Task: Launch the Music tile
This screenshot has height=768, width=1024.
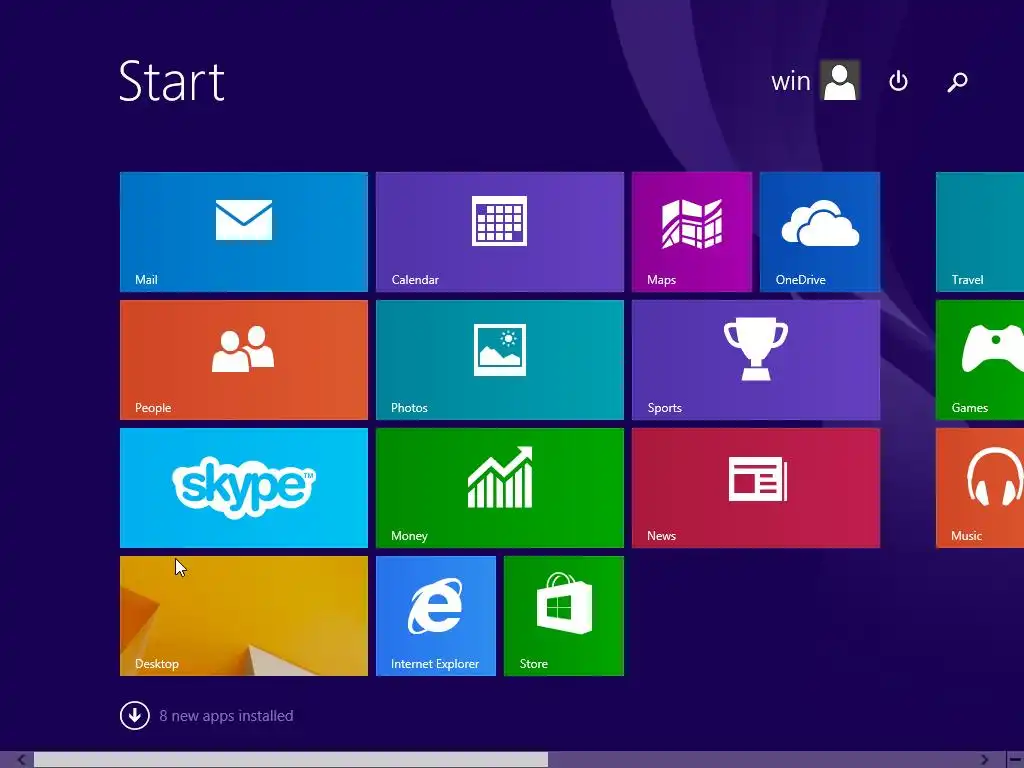Action: [x=980, y=488]
